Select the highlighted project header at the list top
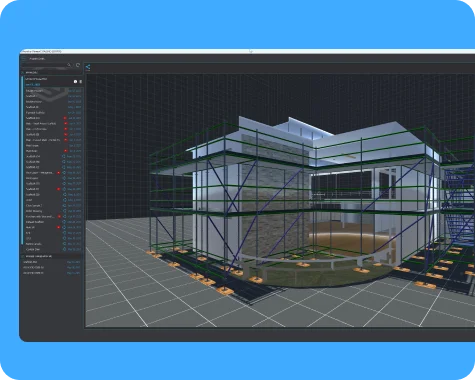 point(53,82)
